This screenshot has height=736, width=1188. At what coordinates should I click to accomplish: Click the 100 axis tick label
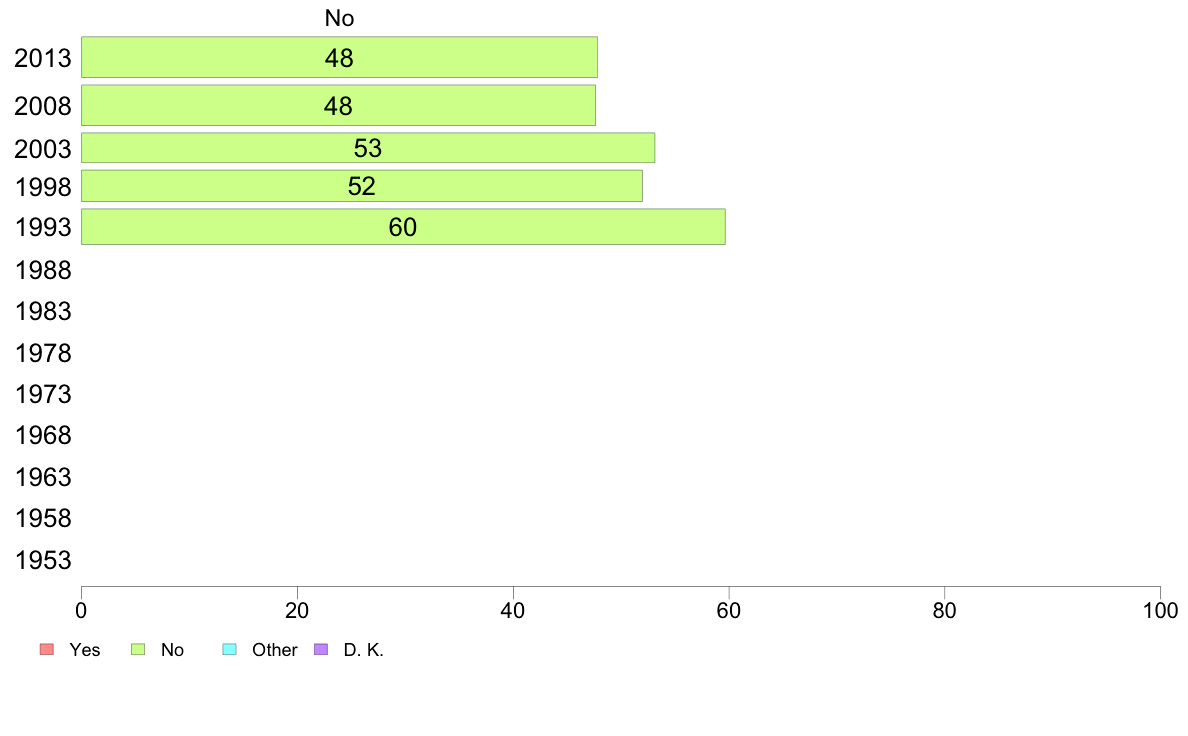coord(1160,610)
